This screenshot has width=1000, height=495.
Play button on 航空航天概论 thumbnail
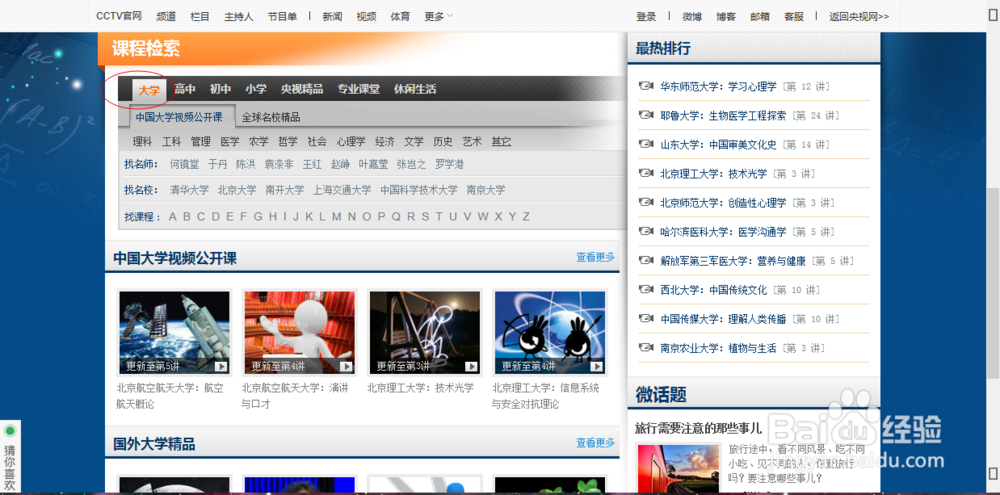pos(221,366)
